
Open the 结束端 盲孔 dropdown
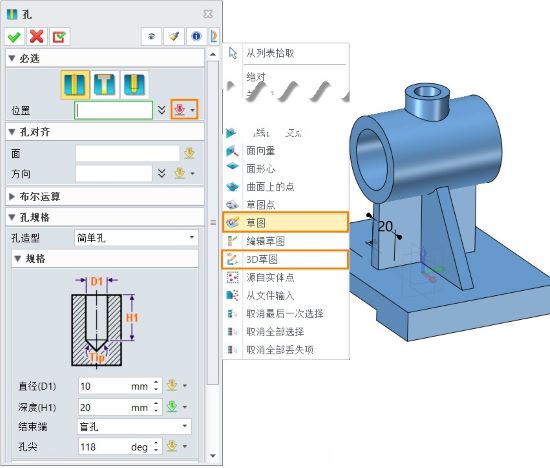click(x=134, y=427)
